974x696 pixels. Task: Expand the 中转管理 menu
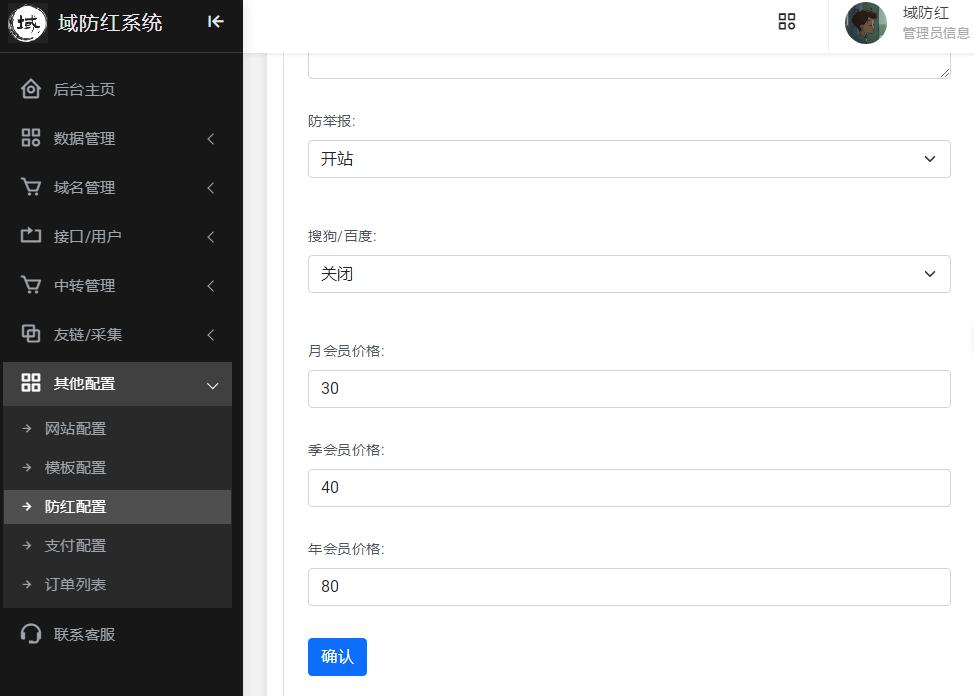[118, 286]
